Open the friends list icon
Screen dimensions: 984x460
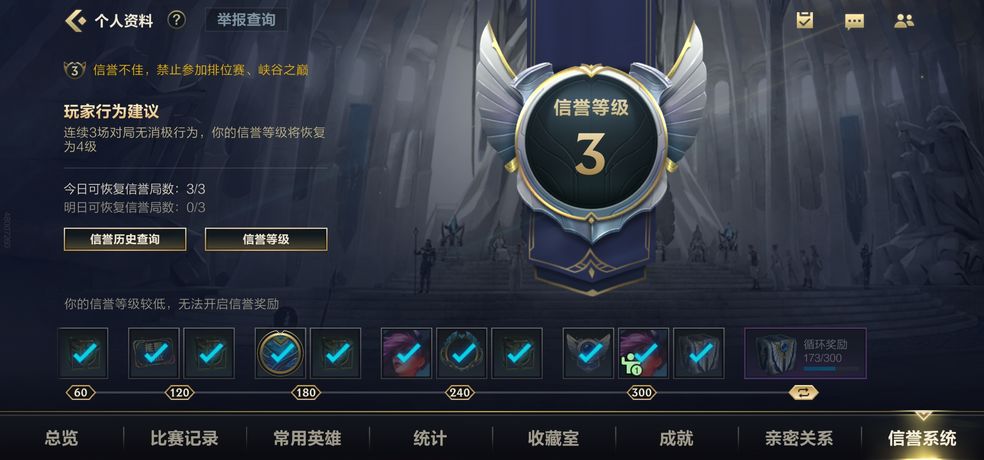[904, 21]
